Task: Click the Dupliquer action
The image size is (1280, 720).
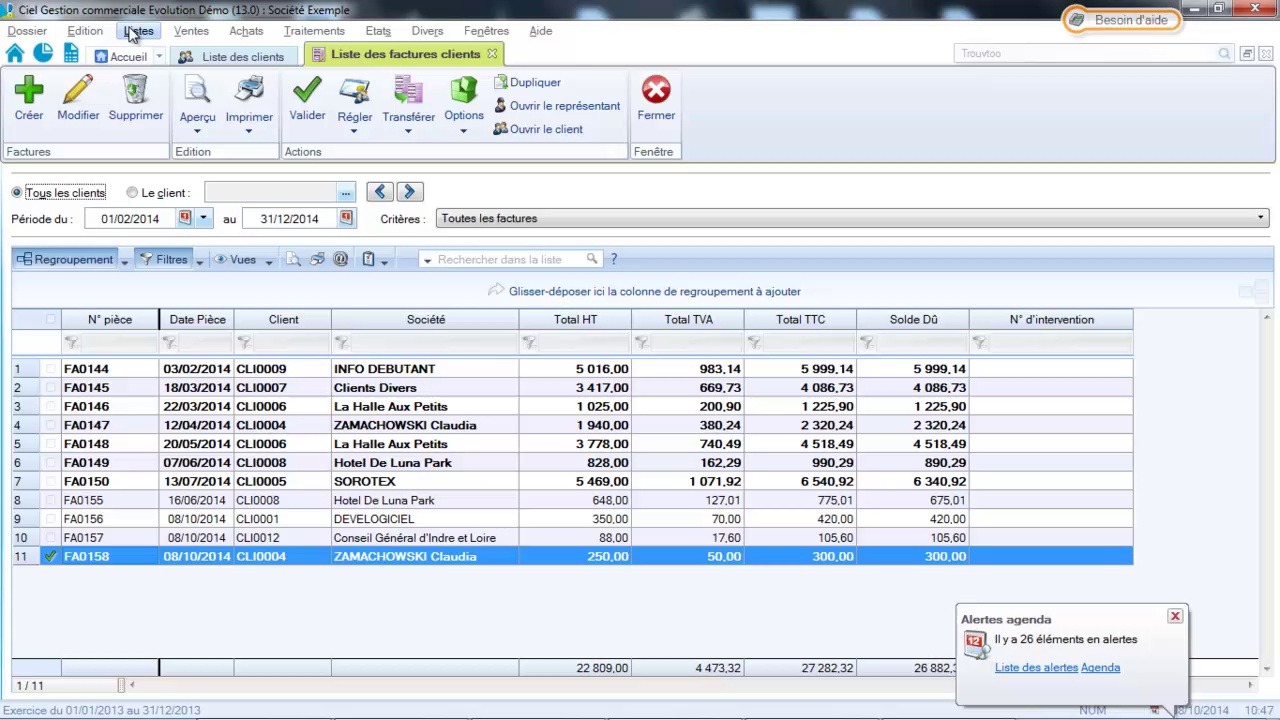Action: pos(534,83)
